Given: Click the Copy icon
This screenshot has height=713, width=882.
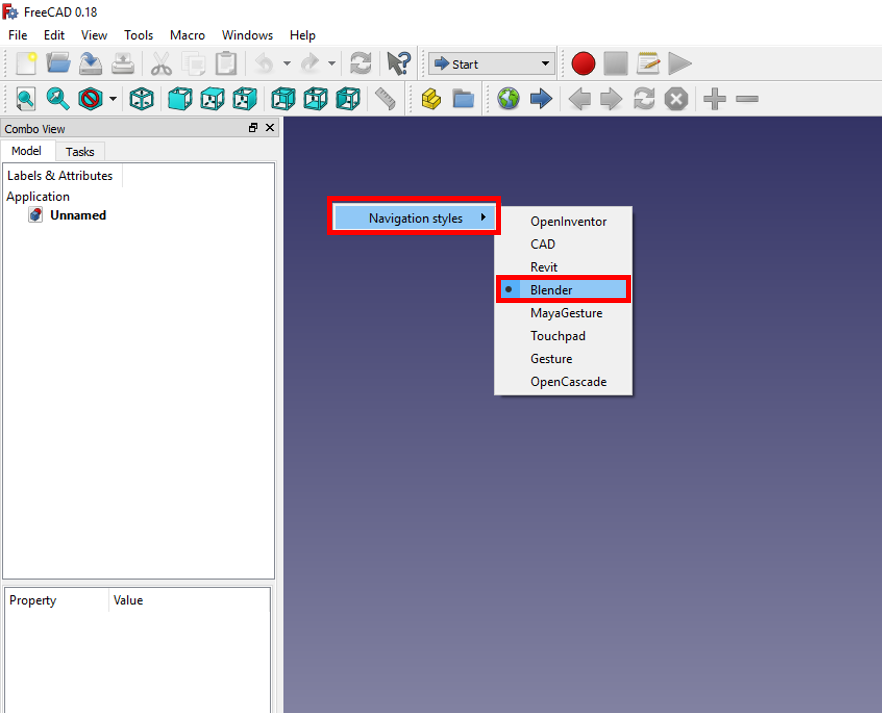Looking at the screenshot, I should coord(194,64).
